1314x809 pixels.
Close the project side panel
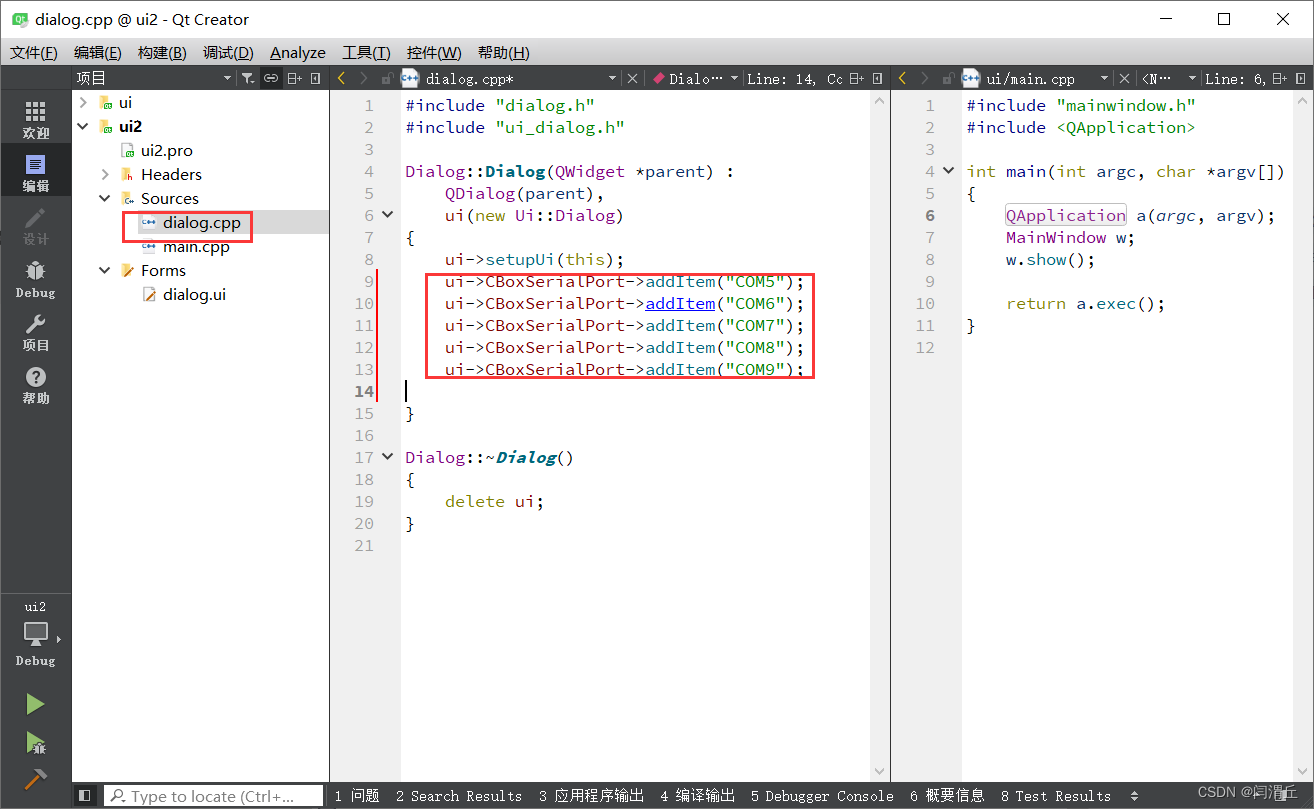pyautogui.click(x=316, y=78)
